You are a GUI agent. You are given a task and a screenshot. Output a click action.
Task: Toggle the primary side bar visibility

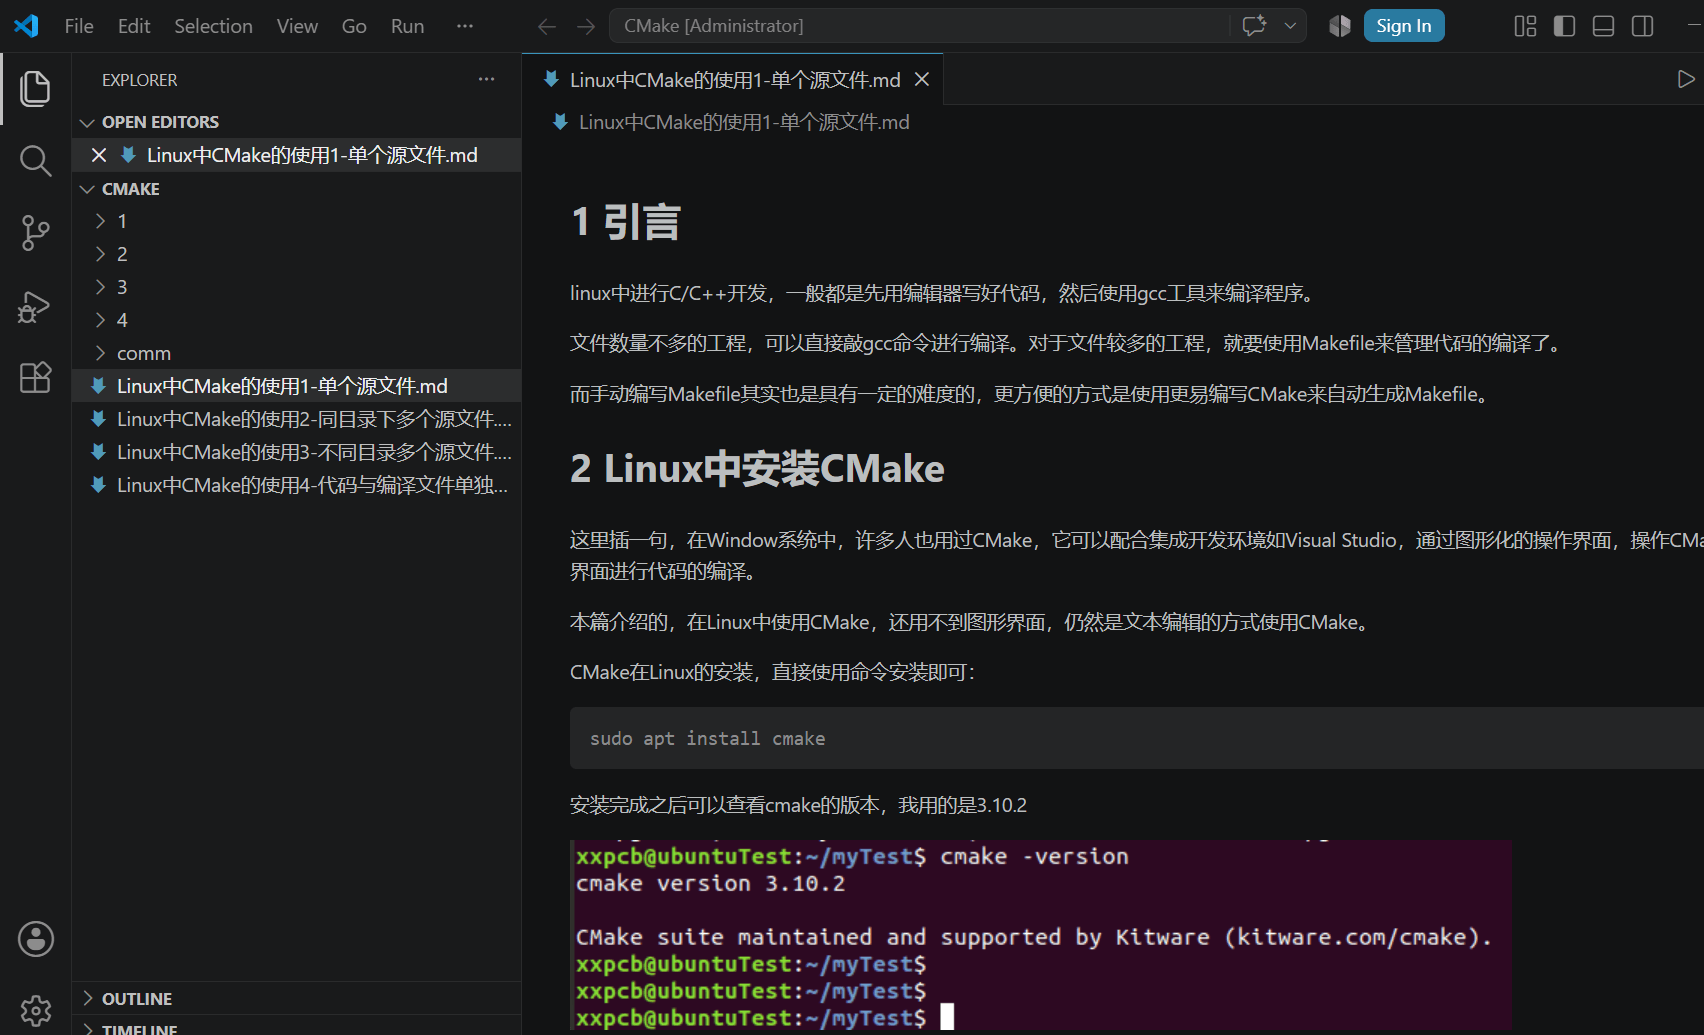click(x=1564, y=26)
